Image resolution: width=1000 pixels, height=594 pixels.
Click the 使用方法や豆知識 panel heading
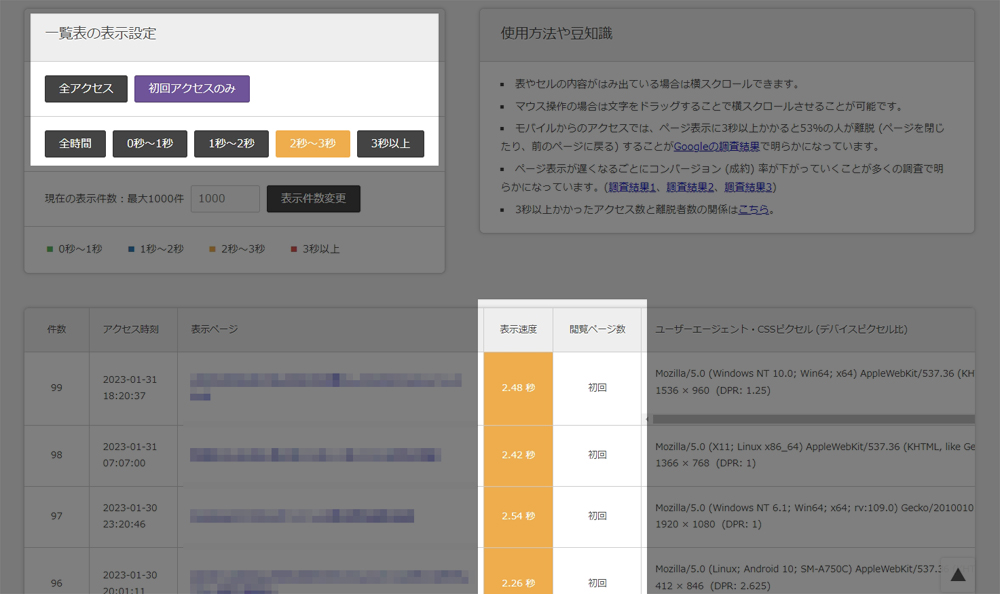point(556,33)
